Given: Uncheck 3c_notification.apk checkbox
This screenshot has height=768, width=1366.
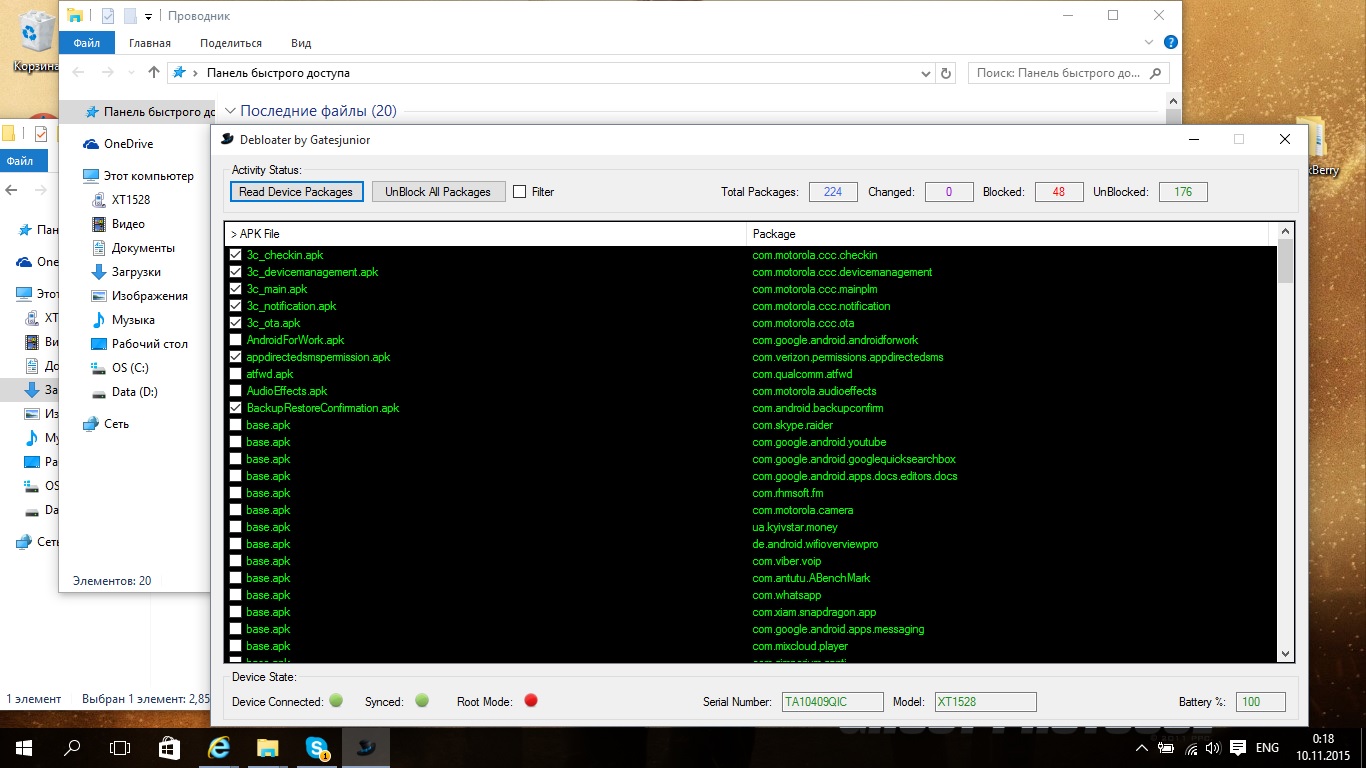Looking at the screenshot, I should (x=236, y=306).
